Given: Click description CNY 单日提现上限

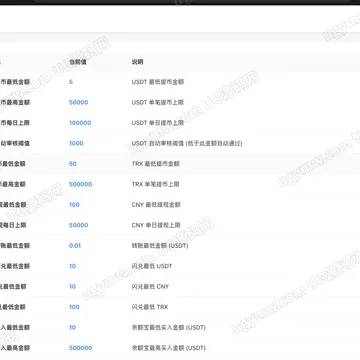Looking at the screenshot, I should 156,225.
